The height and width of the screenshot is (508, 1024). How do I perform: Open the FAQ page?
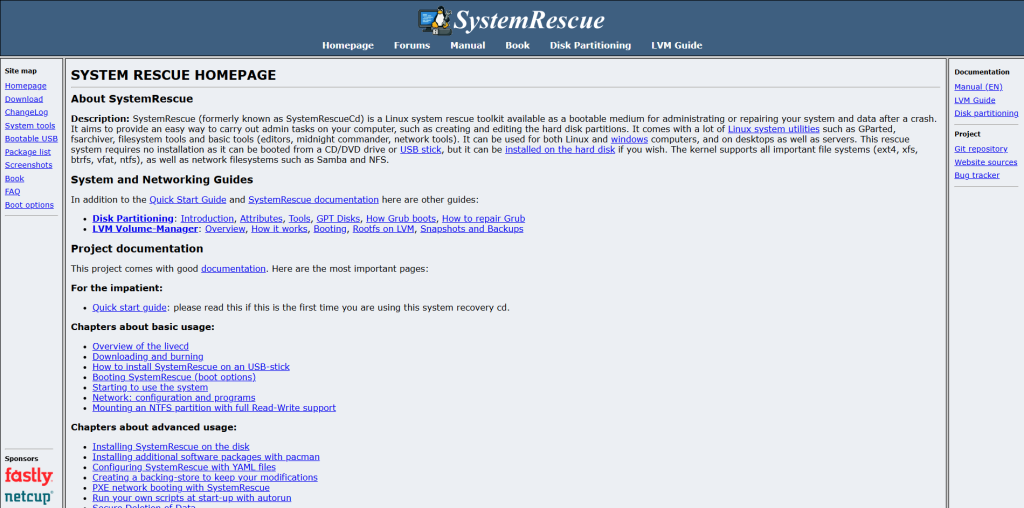12,191
